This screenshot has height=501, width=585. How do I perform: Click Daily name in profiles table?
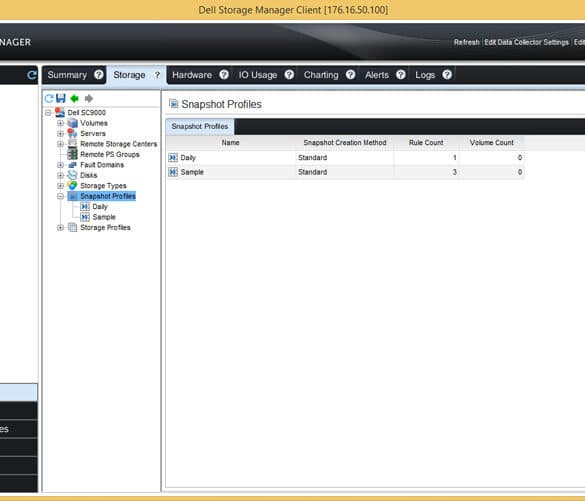(188, 158)
